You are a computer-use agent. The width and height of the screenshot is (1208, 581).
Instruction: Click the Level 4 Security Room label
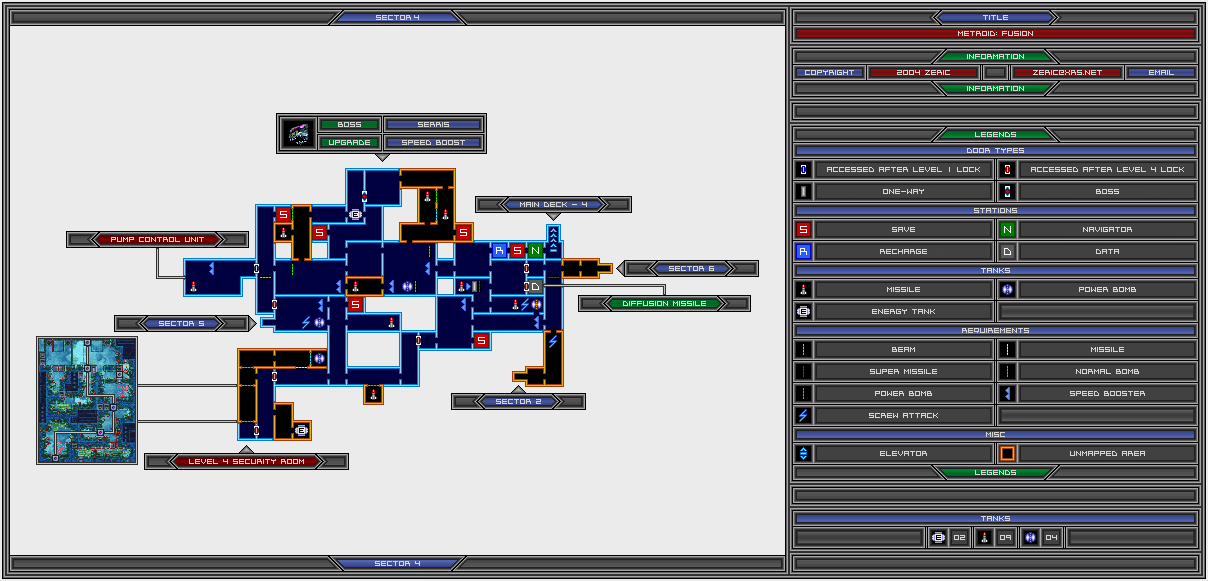coord(247,461)
